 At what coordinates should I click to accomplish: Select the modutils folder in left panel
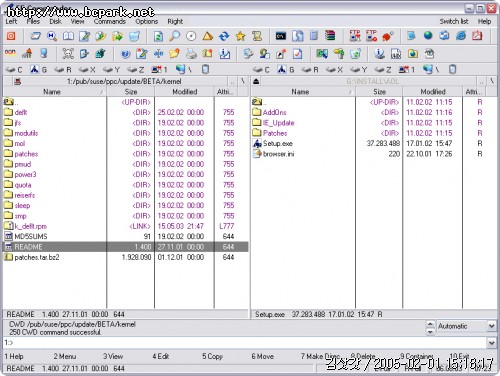[125, 133]
